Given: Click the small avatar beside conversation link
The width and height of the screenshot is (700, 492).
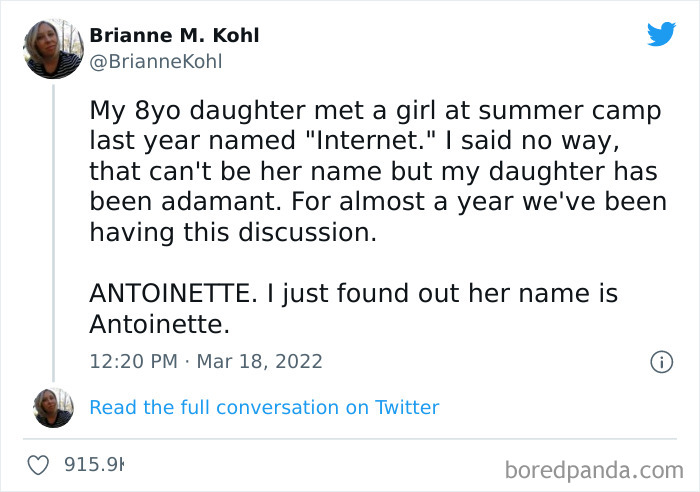Looking at the screenshot, I should (53, 407).
